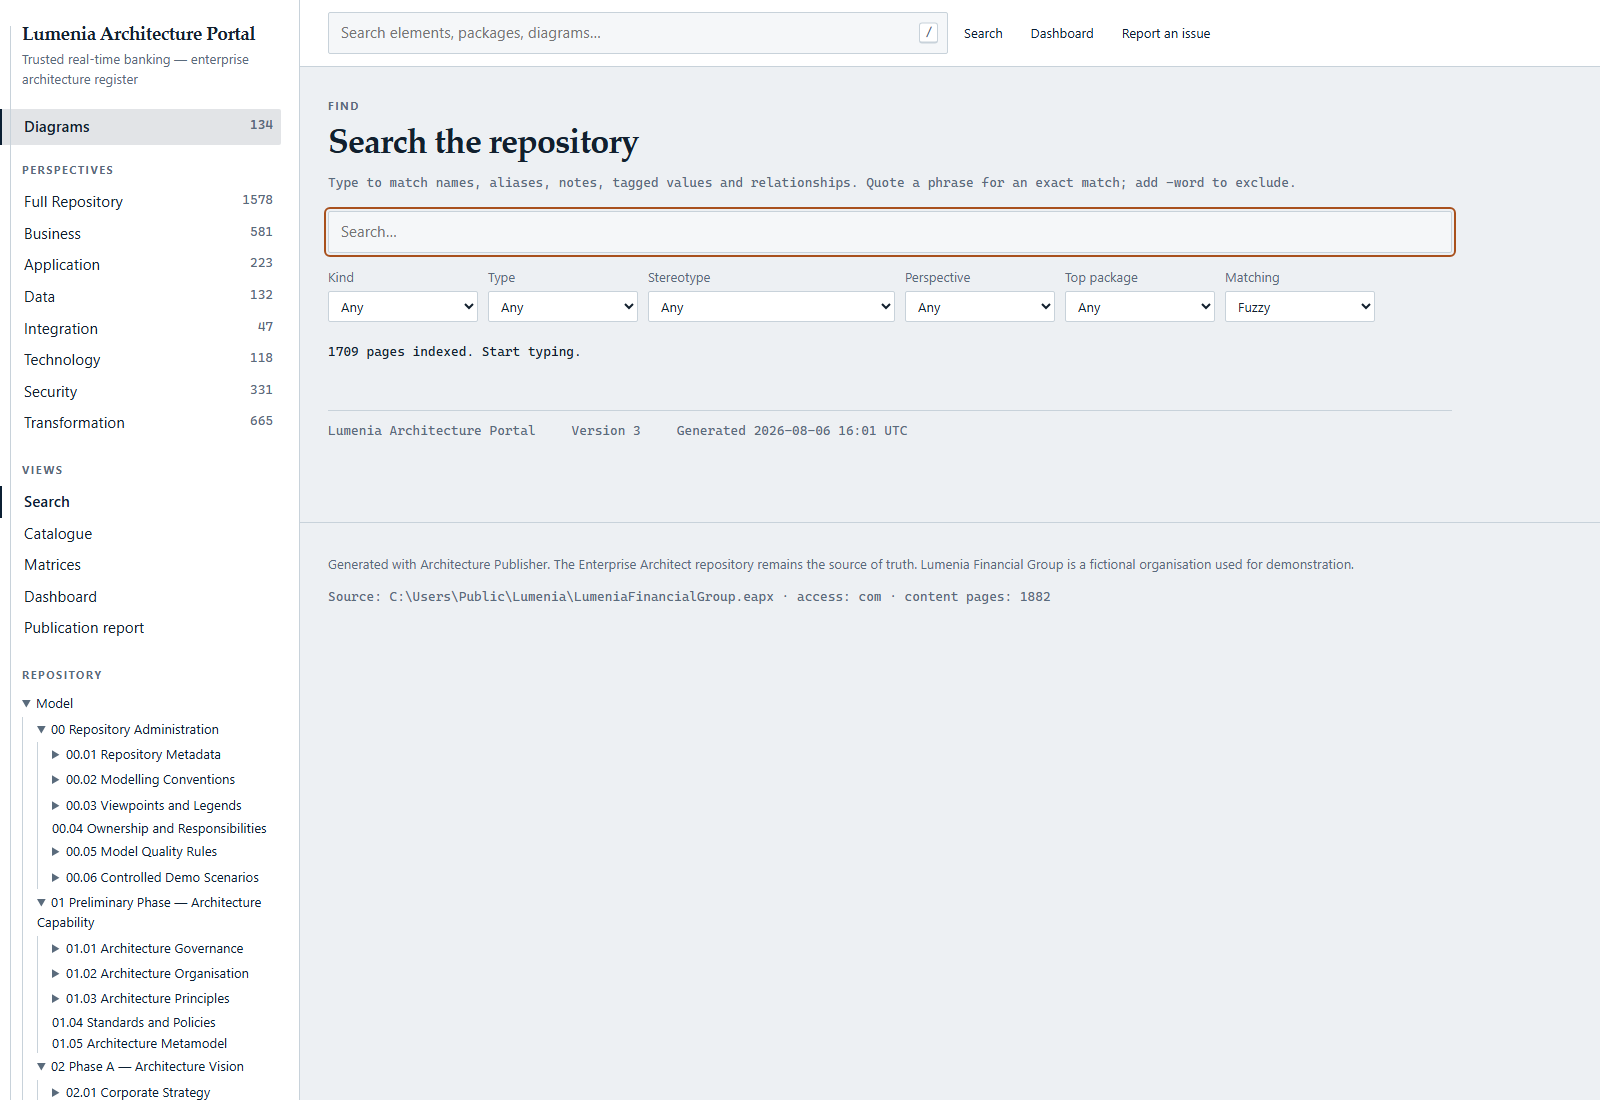Select the Security perspective
1600x1100 pixels.
(148, 391)
